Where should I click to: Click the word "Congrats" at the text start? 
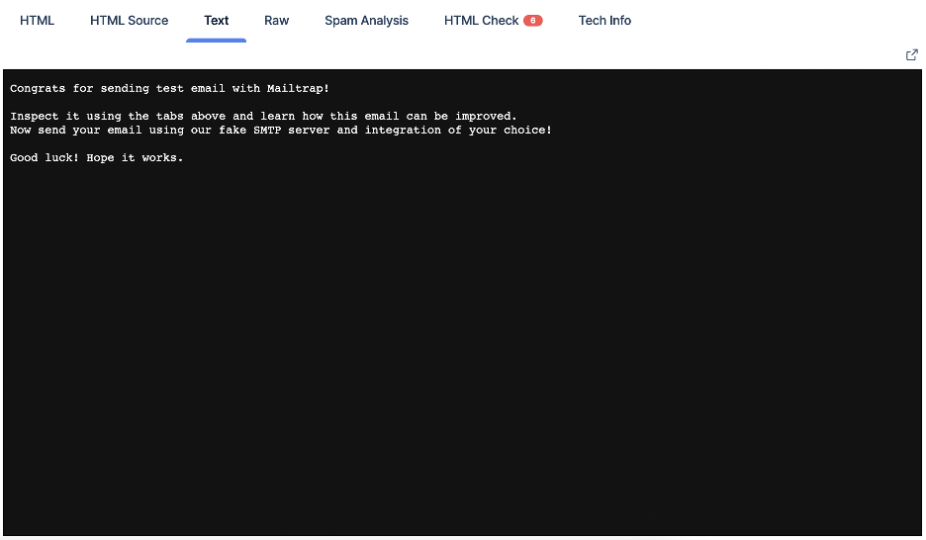[38, 89]
